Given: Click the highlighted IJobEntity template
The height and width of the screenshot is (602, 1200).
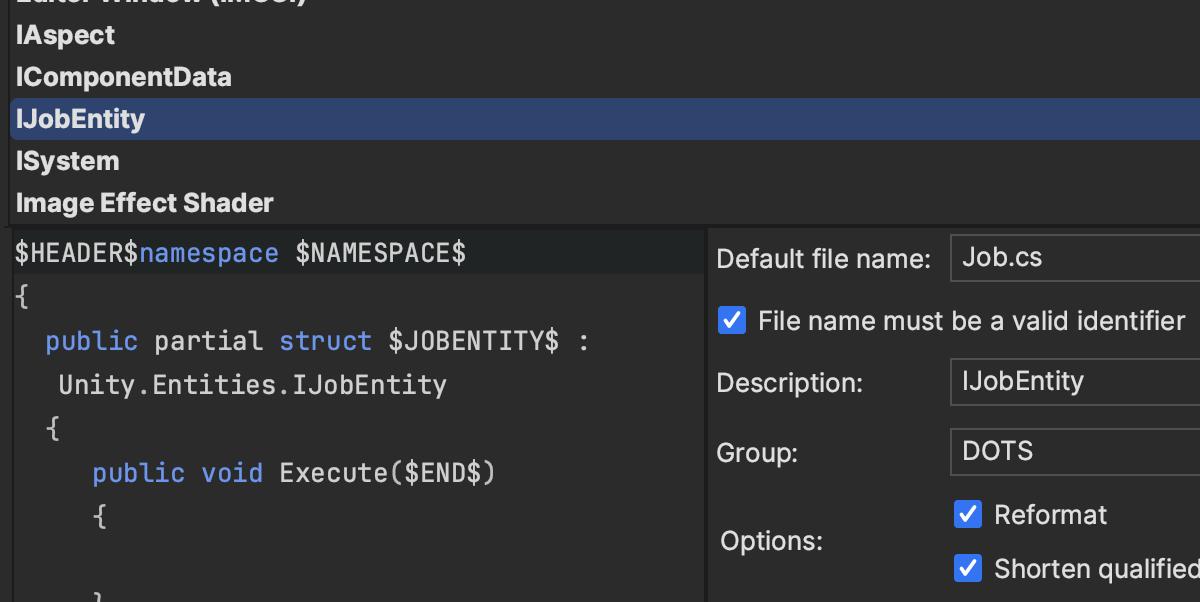Looking at the screenshot, I should click(80, 119).
